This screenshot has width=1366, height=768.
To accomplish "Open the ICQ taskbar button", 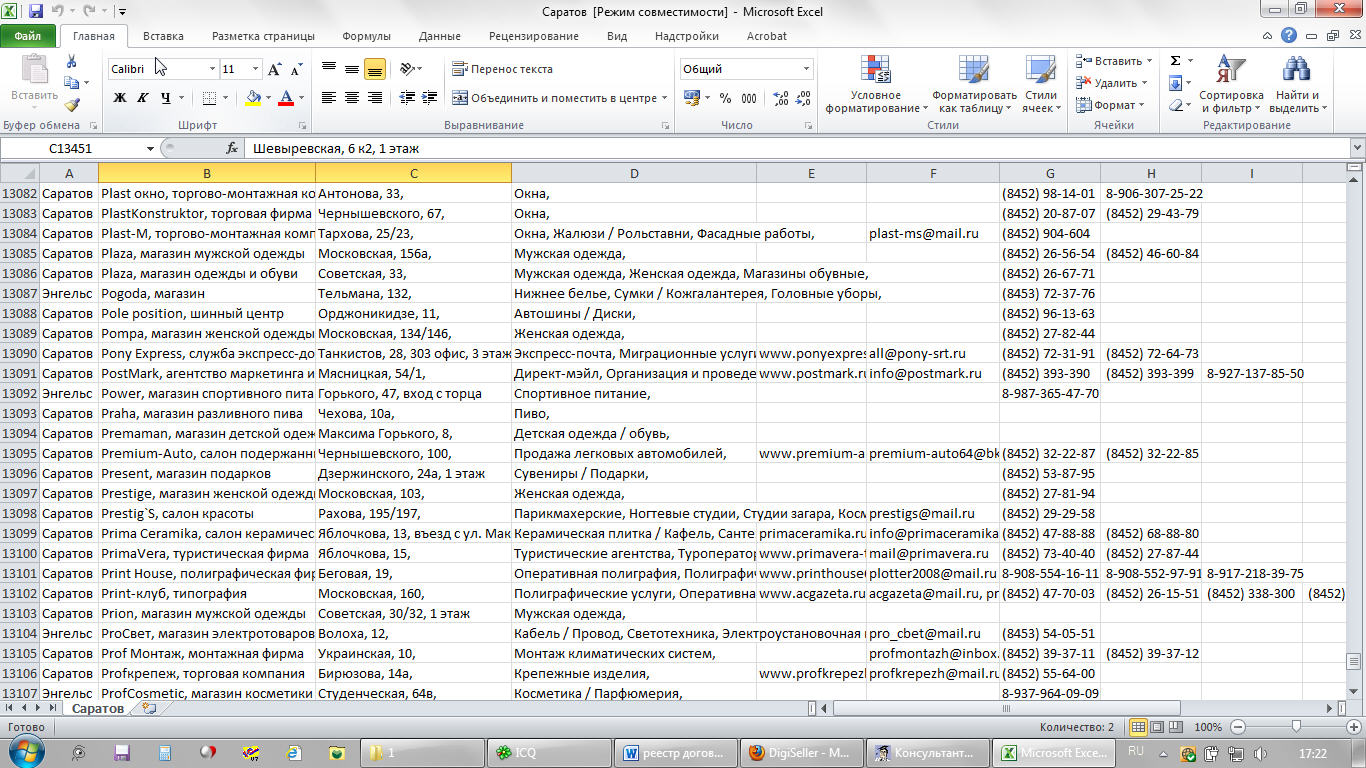I will [x=548, y=752].
